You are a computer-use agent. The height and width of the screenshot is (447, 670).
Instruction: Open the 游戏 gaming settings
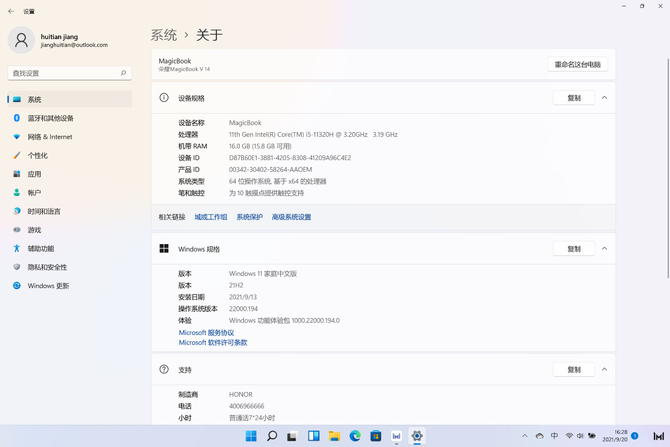click(35, 230)
